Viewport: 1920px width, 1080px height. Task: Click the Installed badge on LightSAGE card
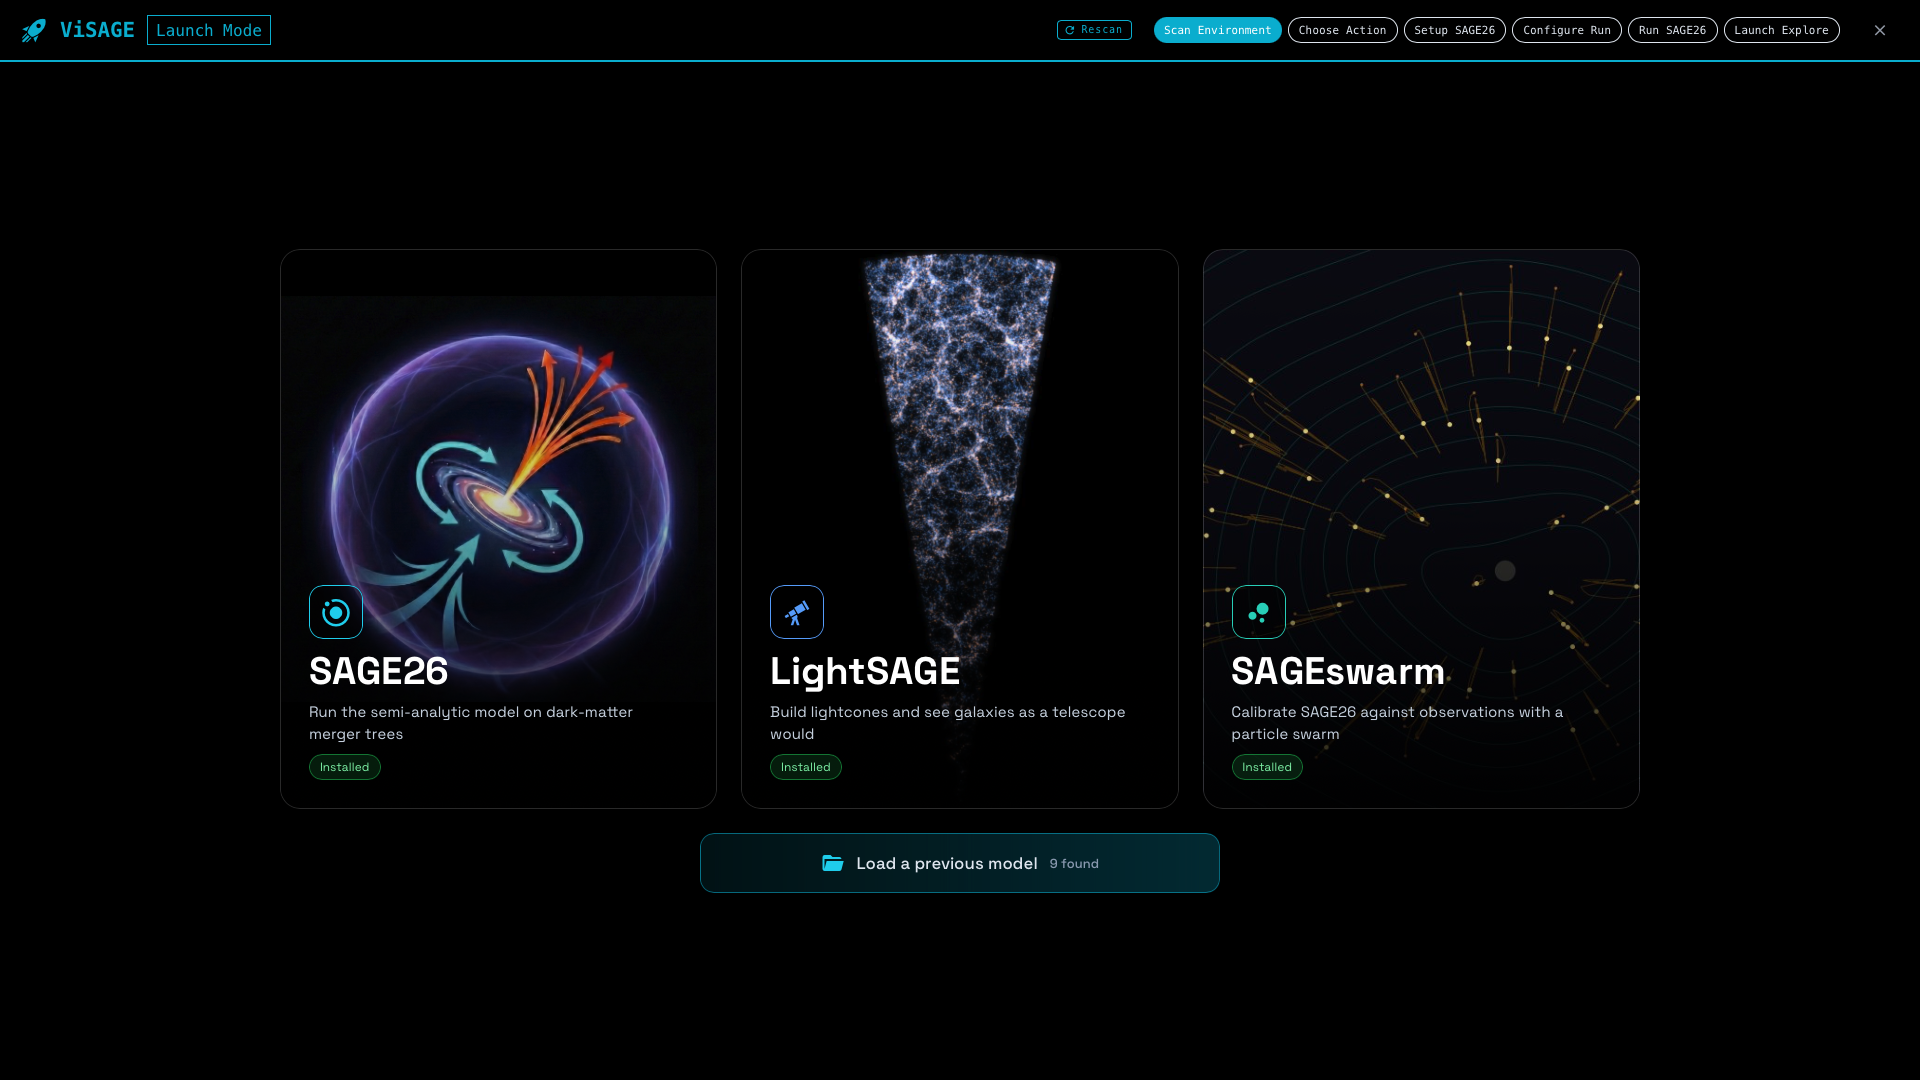(806, 767)
